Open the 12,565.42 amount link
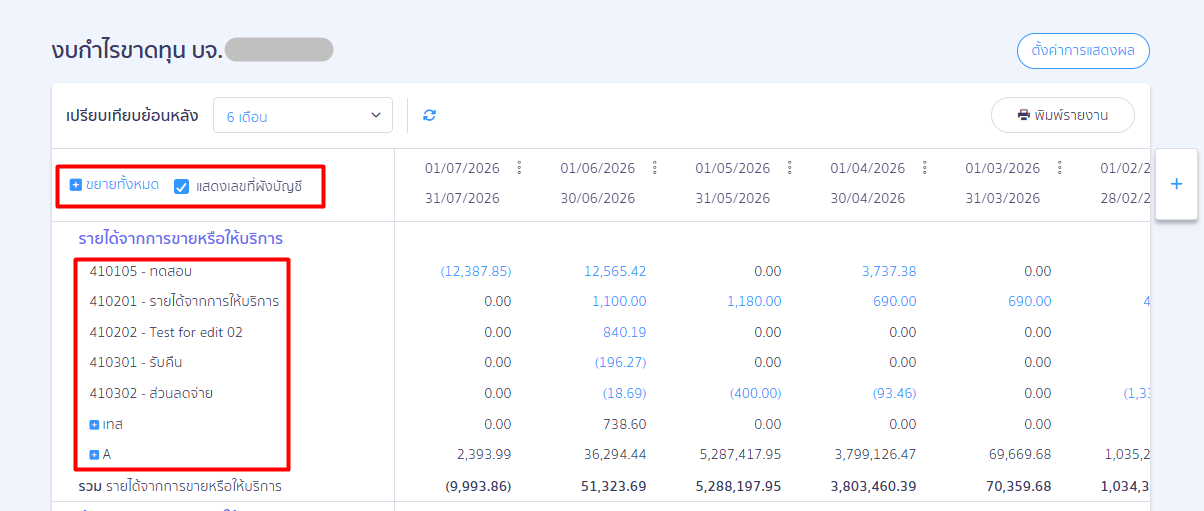Screen dimensions: 1204x511 (615, 271)
